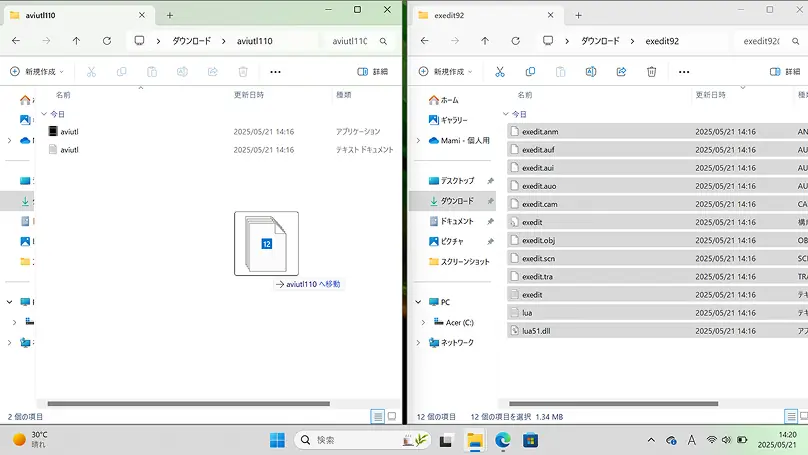Open the 新規作成 dropdown in exedit92 window
The height and width of the screenshot is (455, 808).
point(446,72)
